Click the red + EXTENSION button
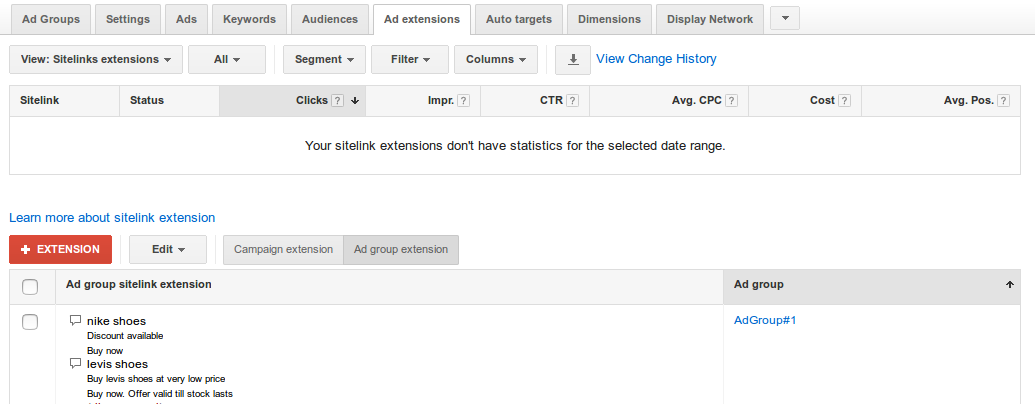This screenshot has height=404, width=1035. tap(60, 250)
